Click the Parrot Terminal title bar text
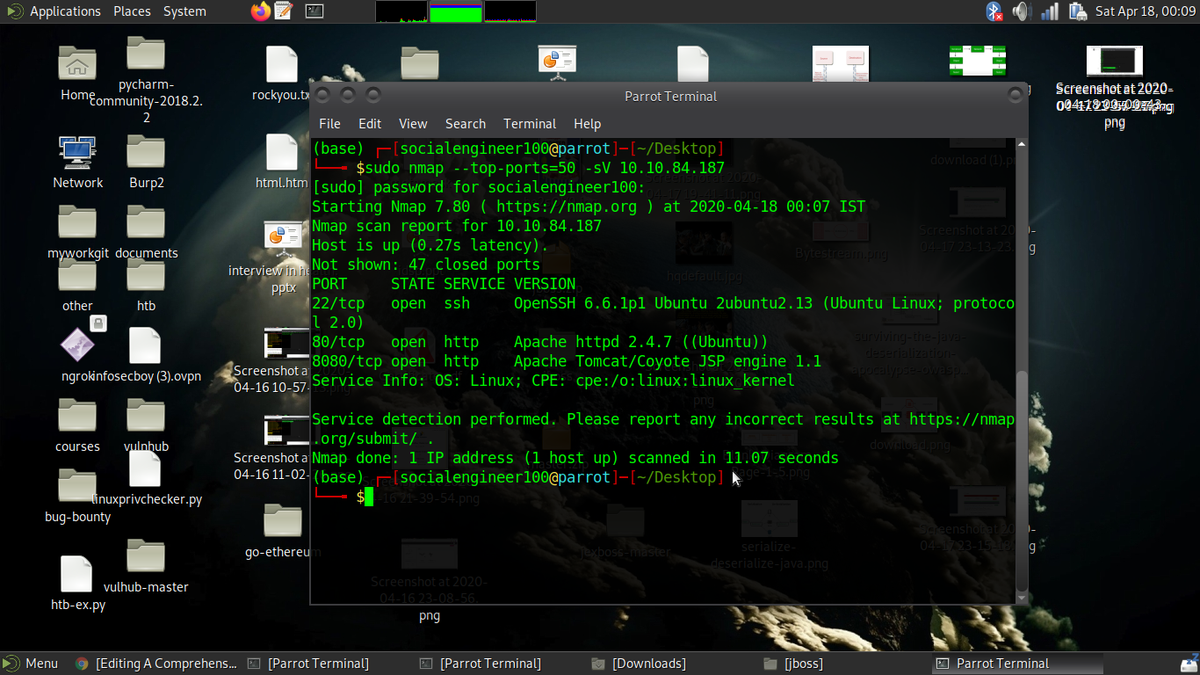Screen dimensions: 1200x675 [670, 96]
